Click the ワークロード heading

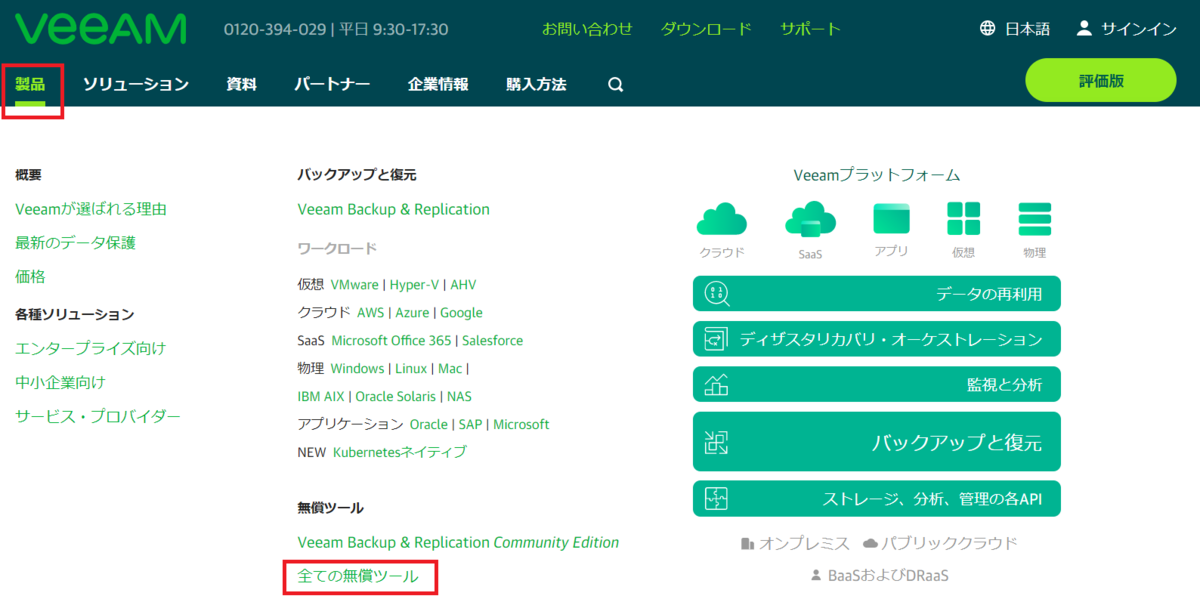[x=337, y=247]
